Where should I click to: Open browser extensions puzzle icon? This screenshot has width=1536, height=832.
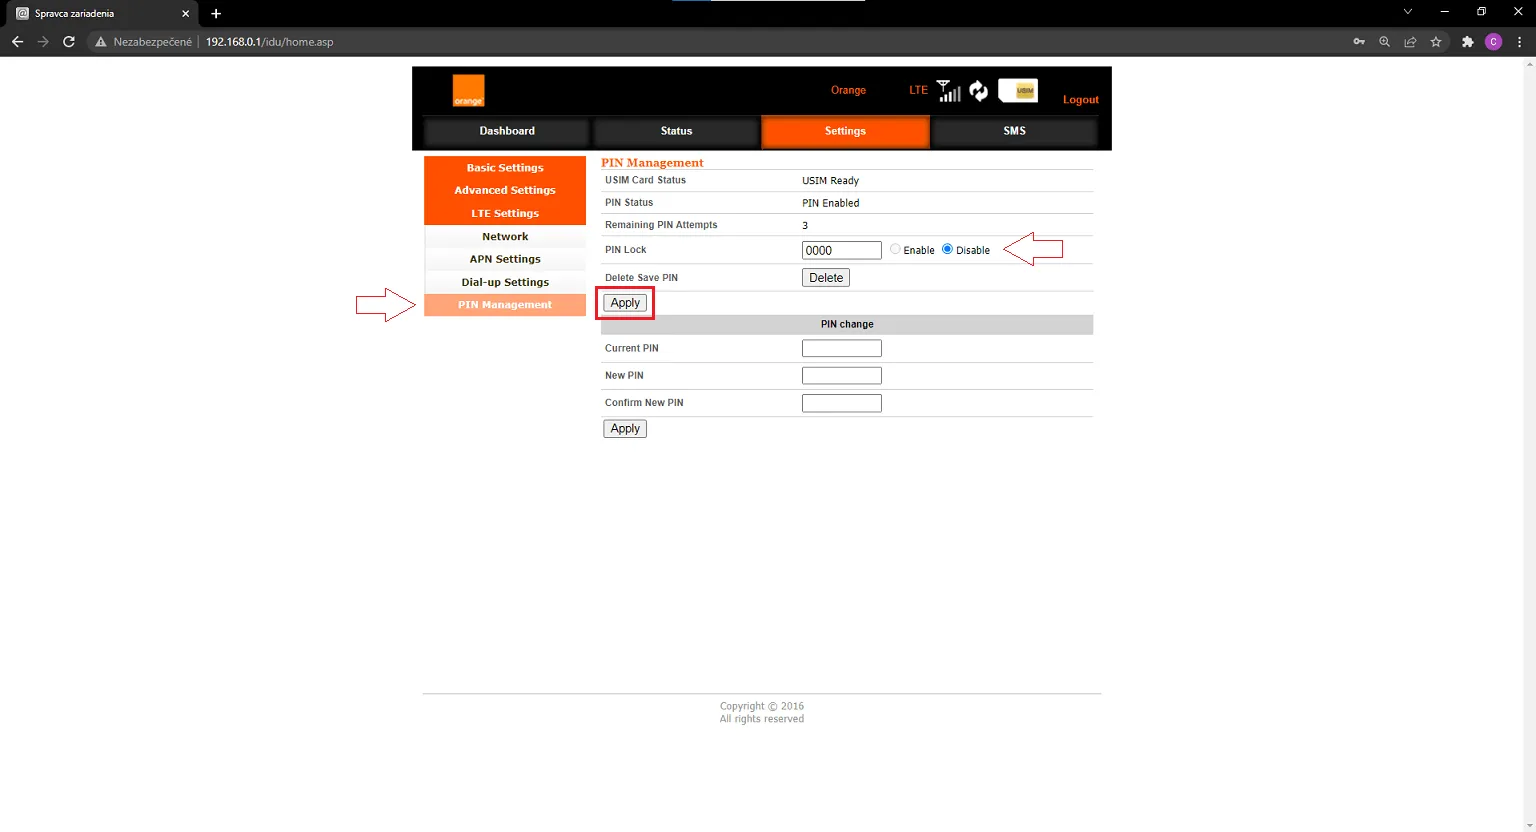coord(1467,42)
